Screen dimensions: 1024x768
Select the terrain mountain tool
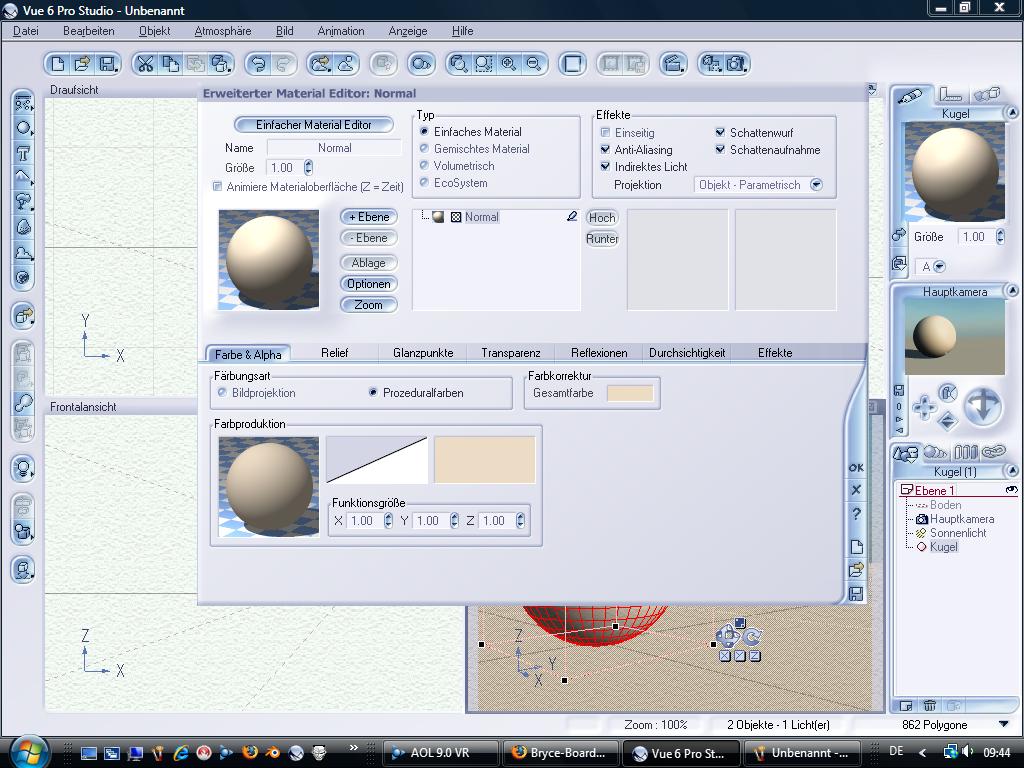coord(24,177)
